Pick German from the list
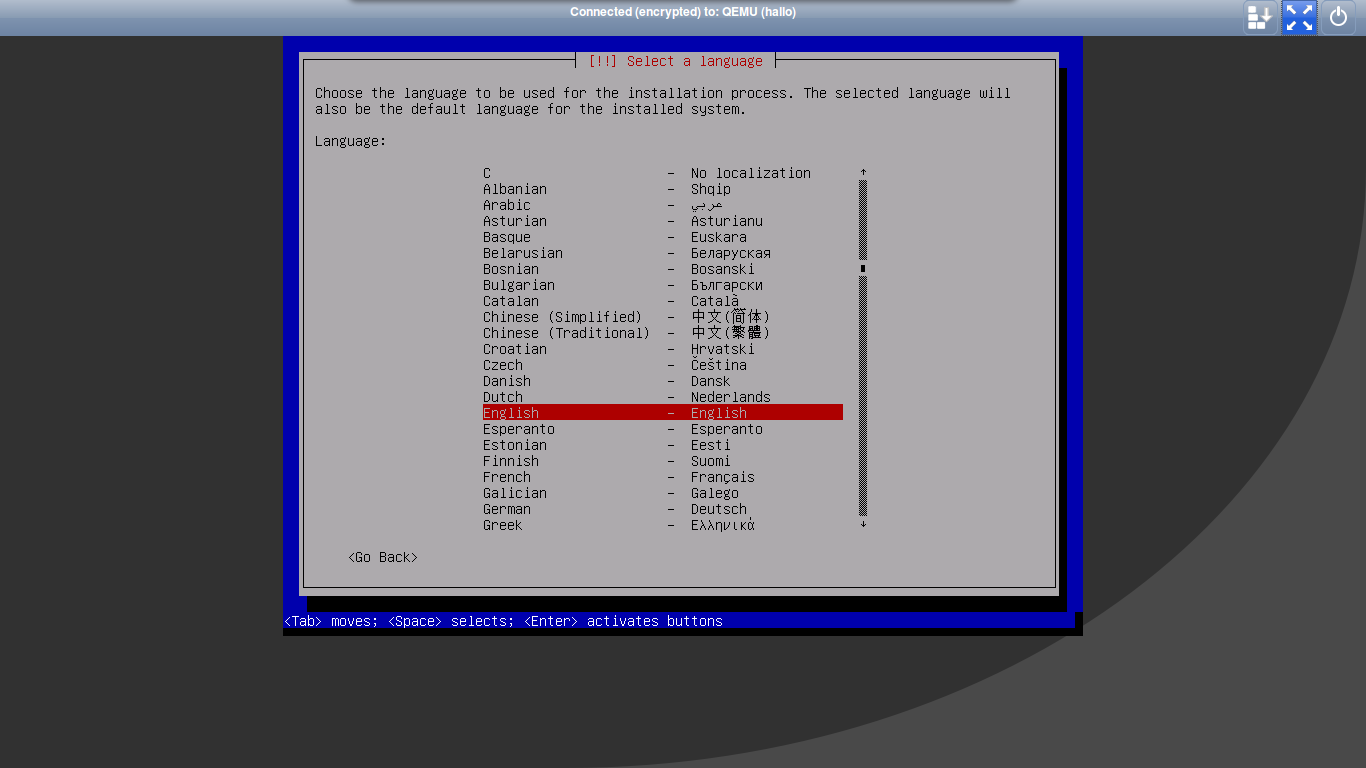This screenshot has height=768, width=1366. [x=663, y=509]
